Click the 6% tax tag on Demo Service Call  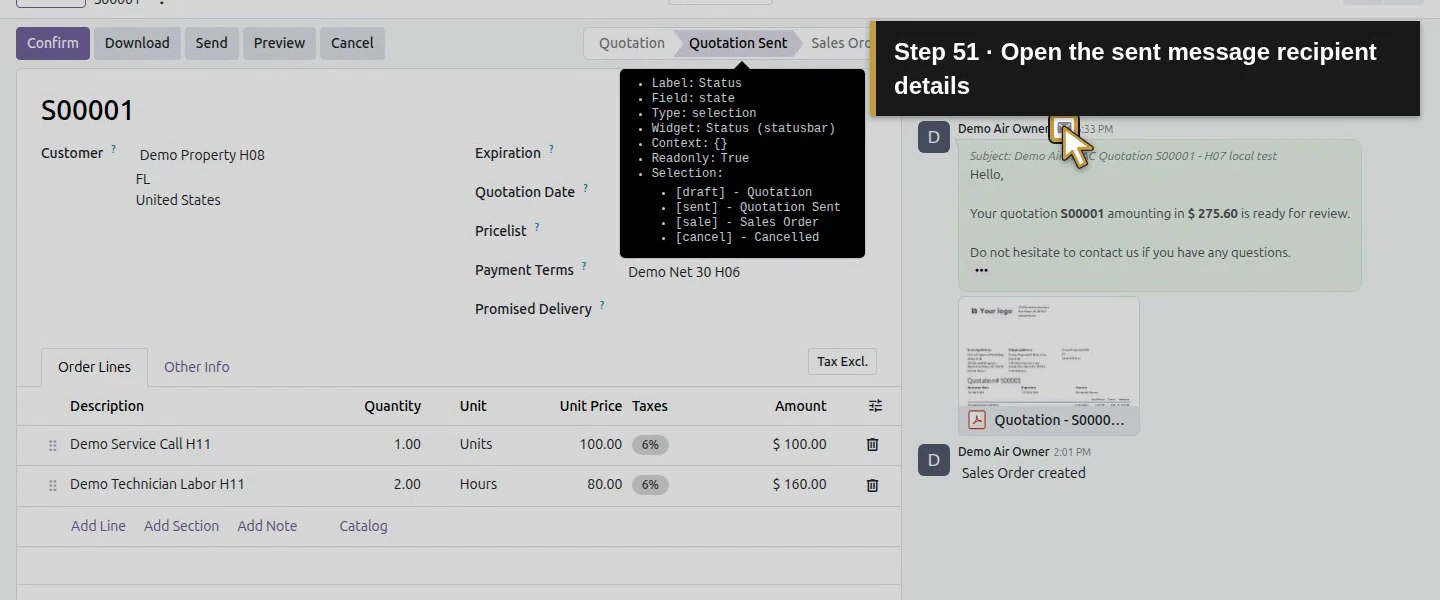[x=650, y=445]
